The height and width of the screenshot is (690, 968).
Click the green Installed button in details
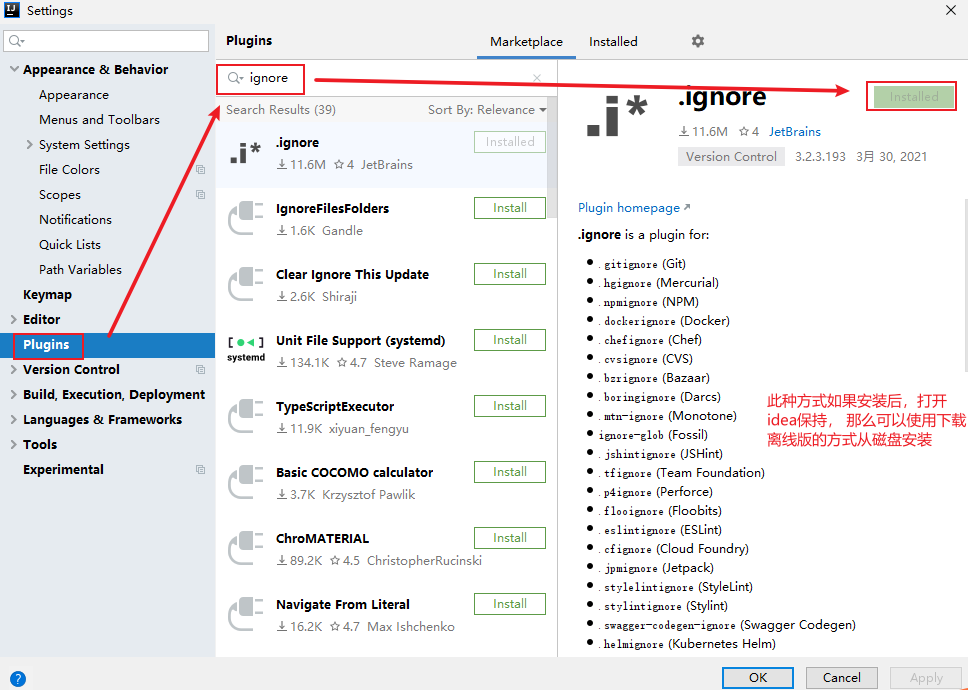914,96
